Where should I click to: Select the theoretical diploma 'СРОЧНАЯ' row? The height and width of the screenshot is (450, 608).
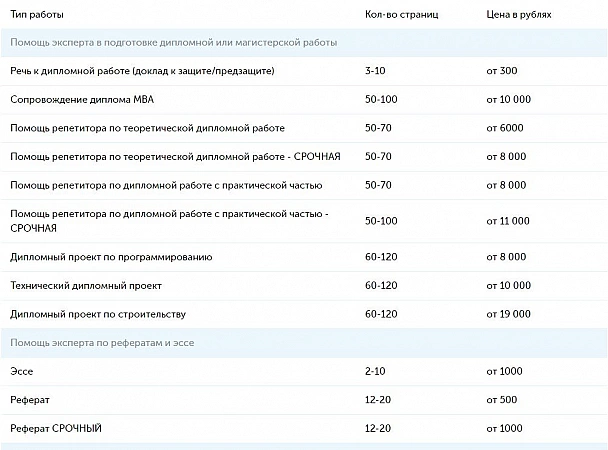point(175,158)
